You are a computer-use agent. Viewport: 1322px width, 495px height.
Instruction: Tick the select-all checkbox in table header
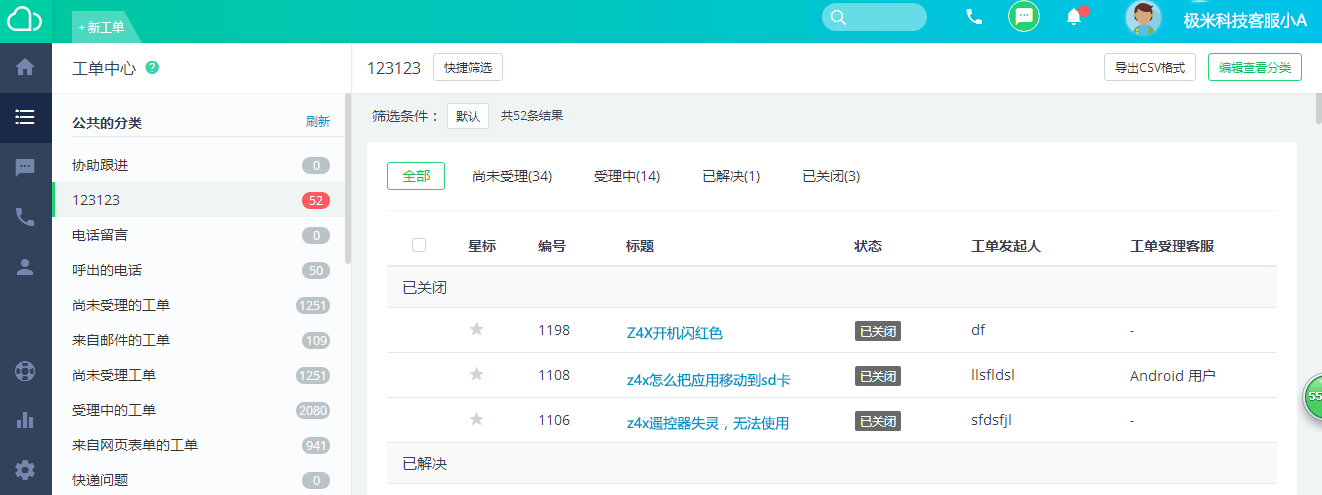click(x=419, y=245)
